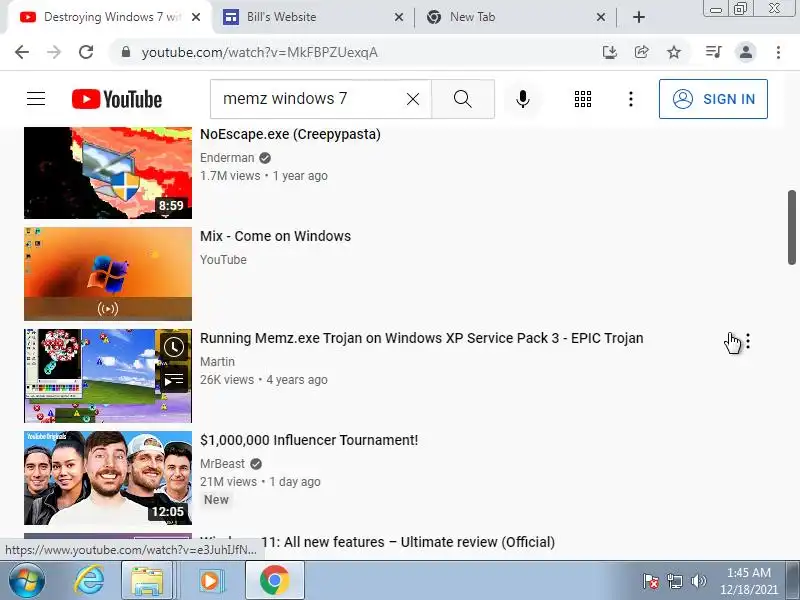
Task: Close the New Tab tab
Action: (x=601, y=17)
